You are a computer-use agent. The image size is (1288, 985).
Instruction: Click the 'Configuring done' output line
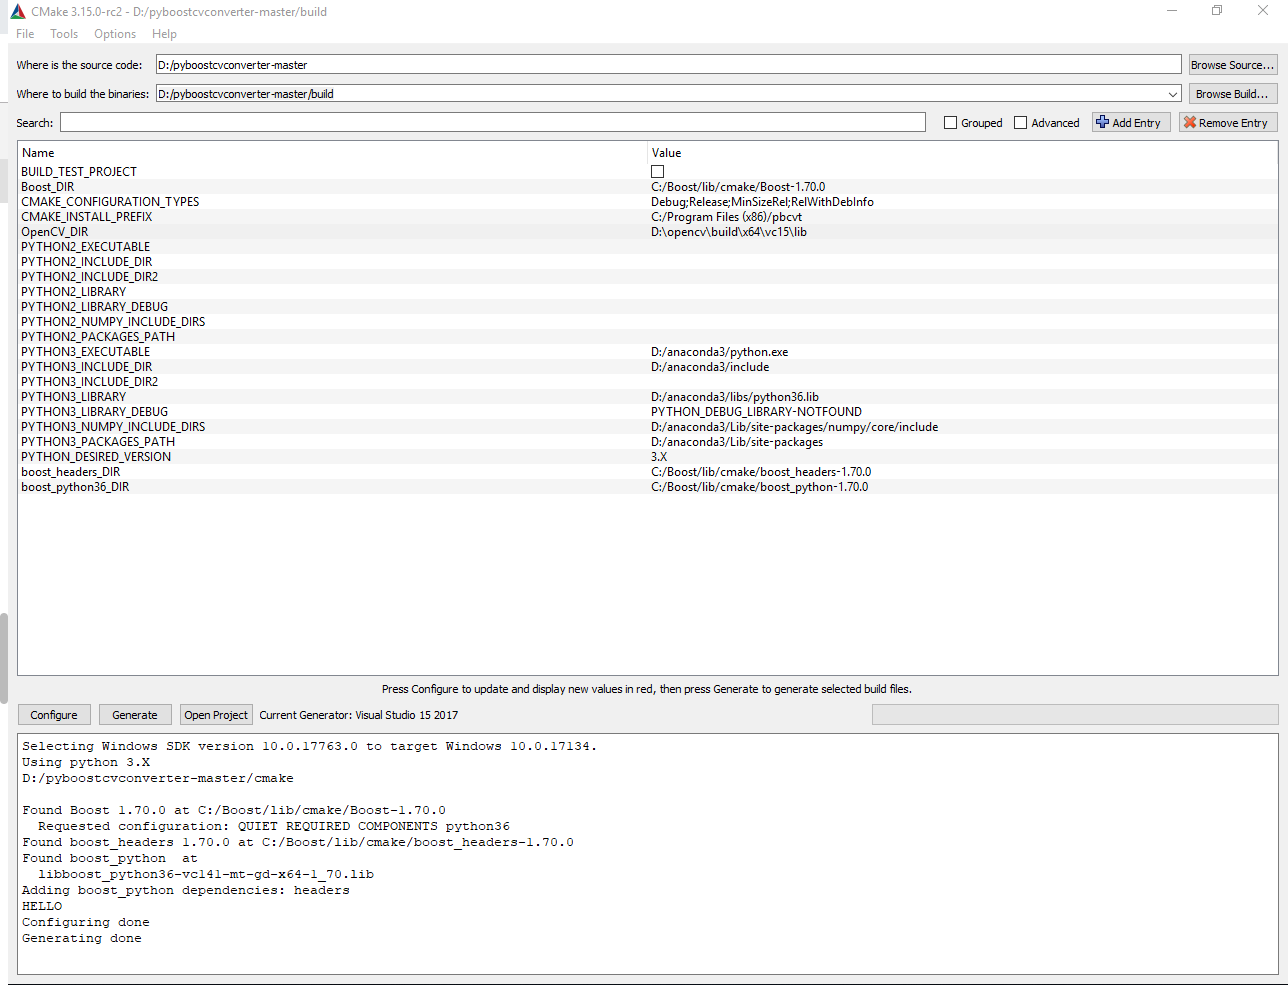point(86,922)
